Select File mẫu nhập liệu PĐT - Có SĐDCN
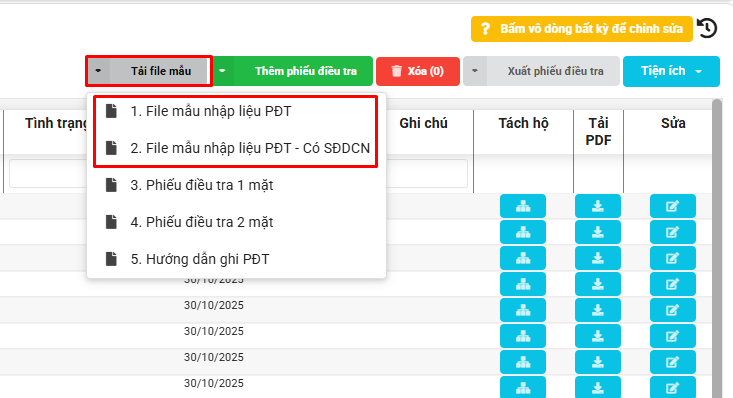The height and width of the screenshot is (398, 733). click(236, 148)
